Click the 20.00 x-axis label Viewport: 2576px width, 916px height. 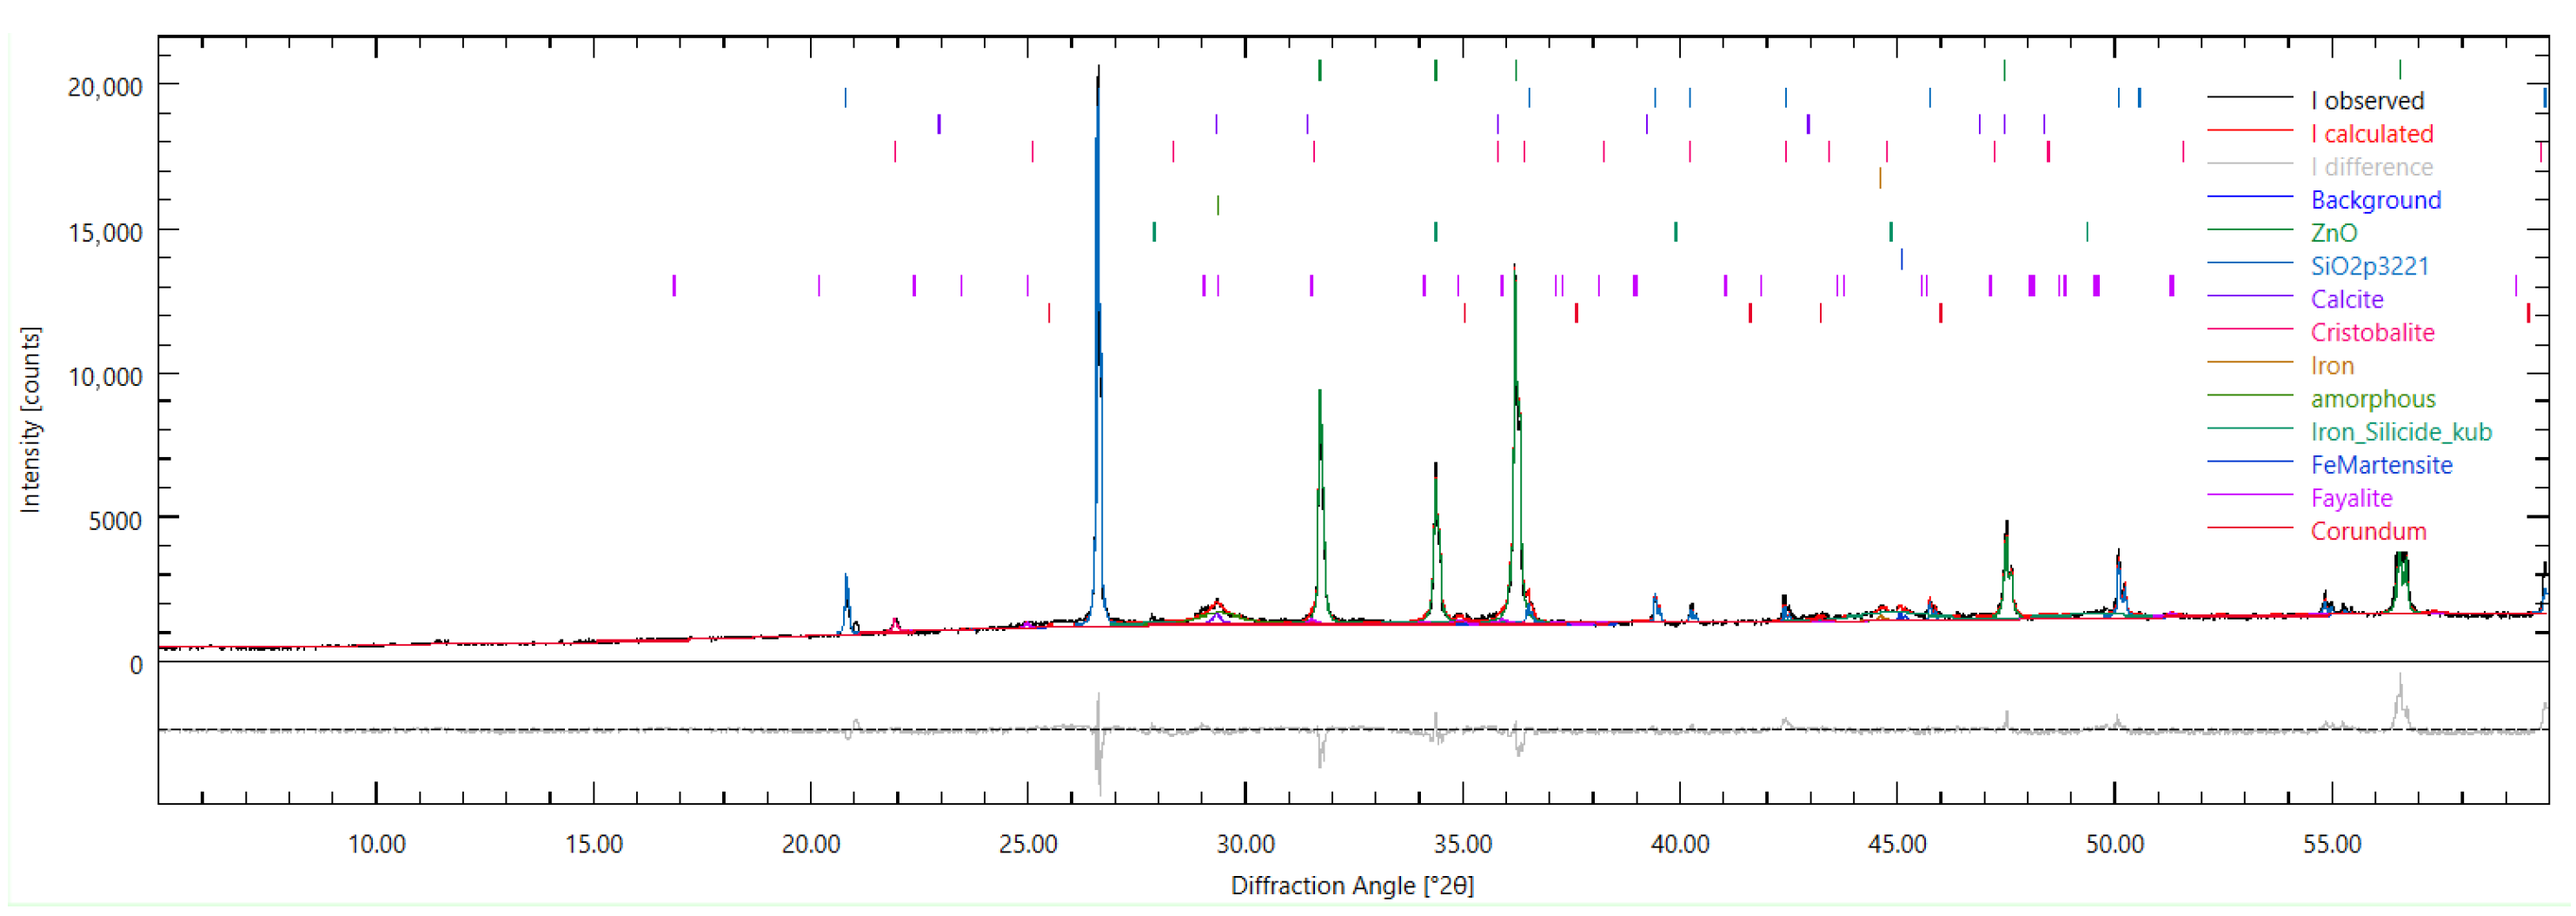coord(811,844)
